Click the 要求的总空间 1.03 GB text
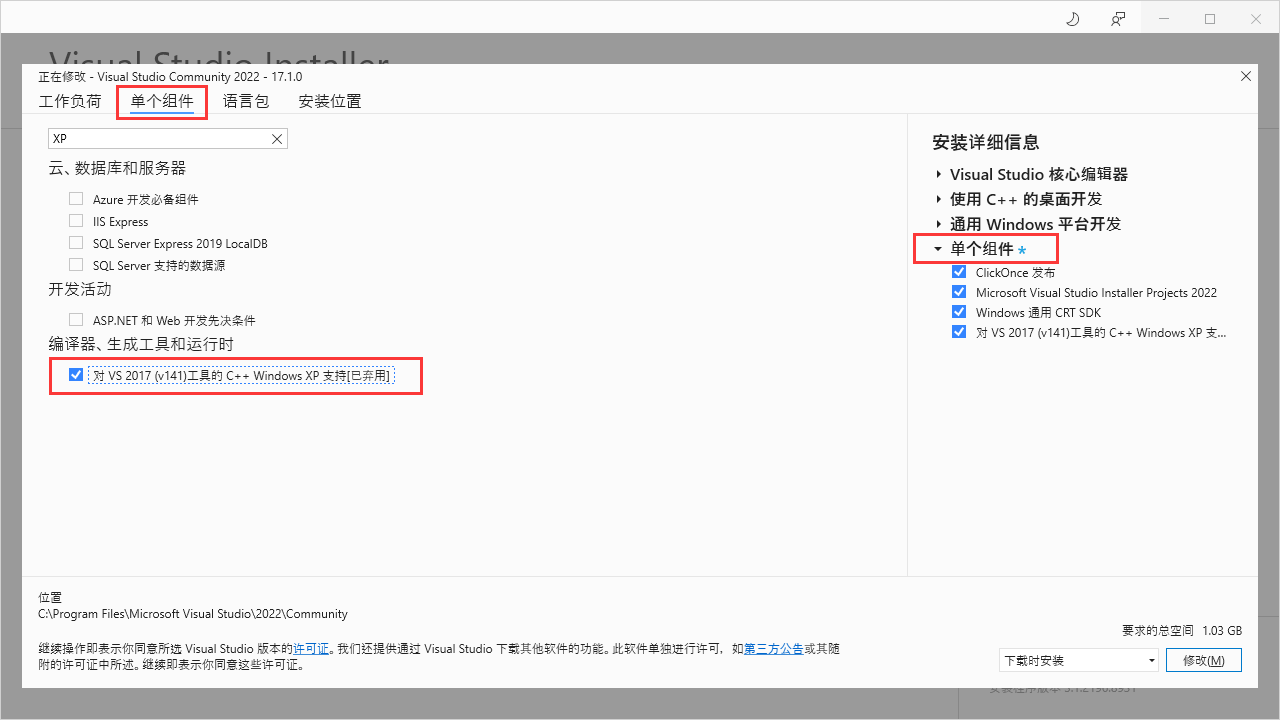Image resolution: width=1280 pixels, height=720 pixels. [1182, 631]
